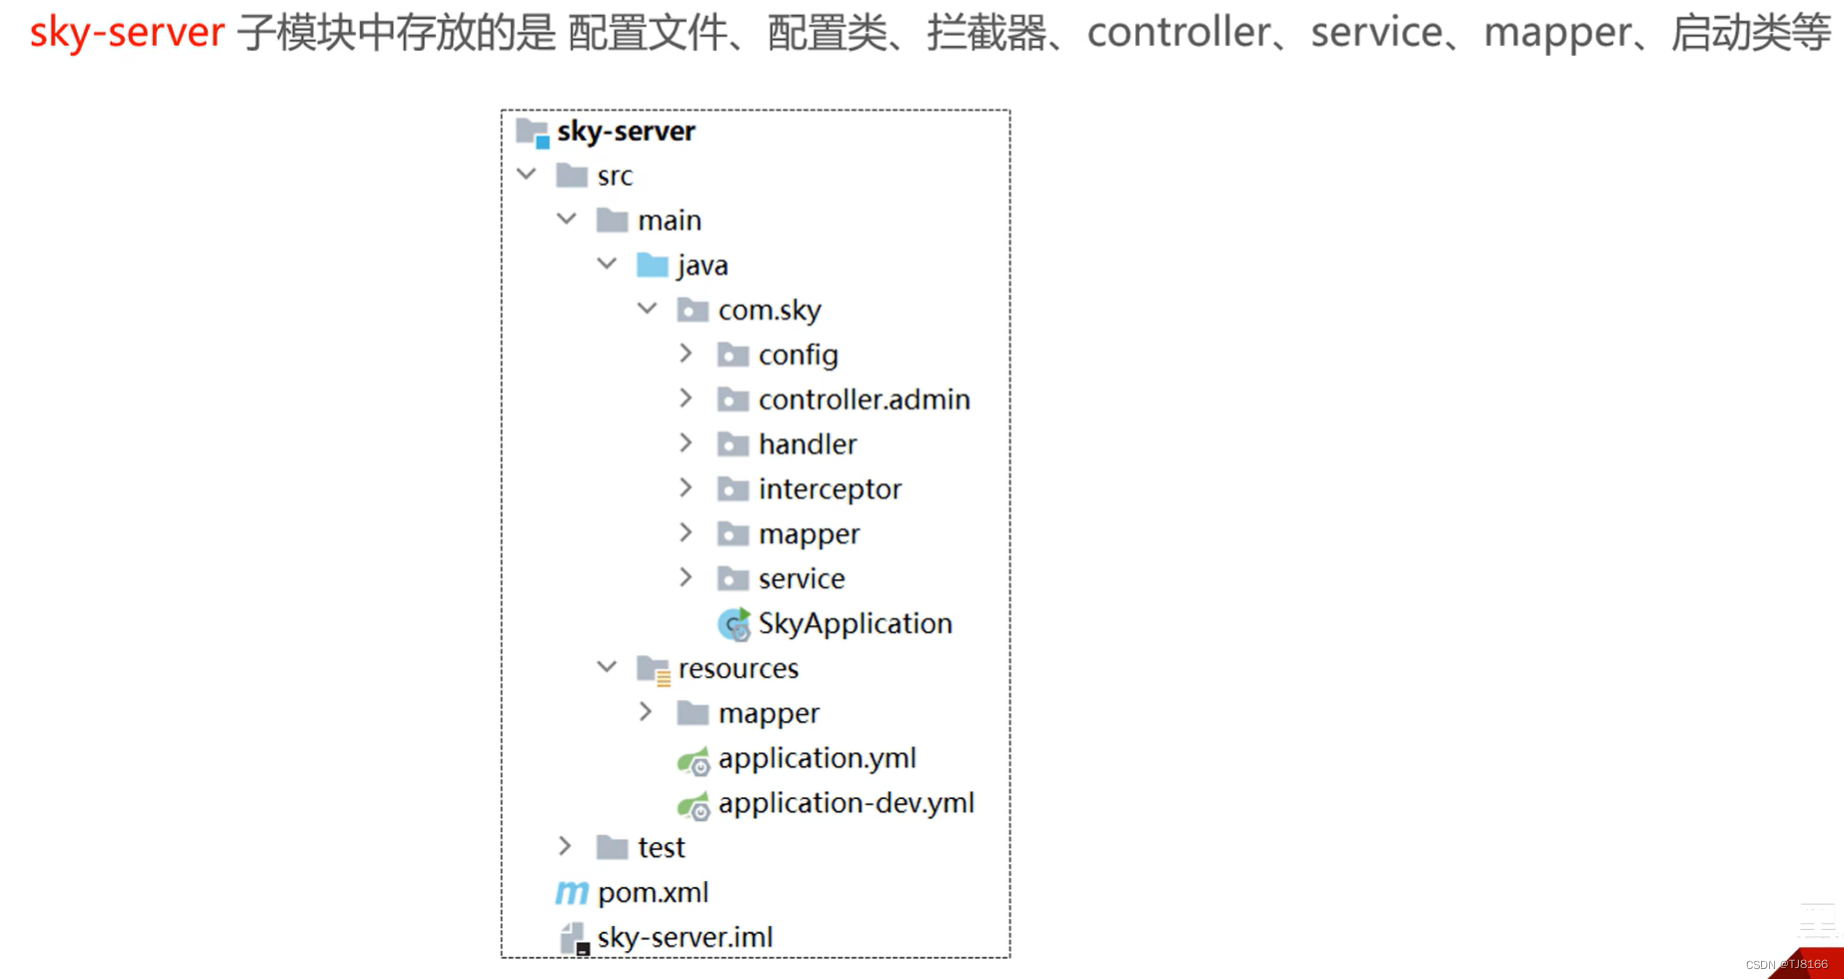Select the interceptor package
This screenshot has width=1844, height=979.
pos(830,489)
